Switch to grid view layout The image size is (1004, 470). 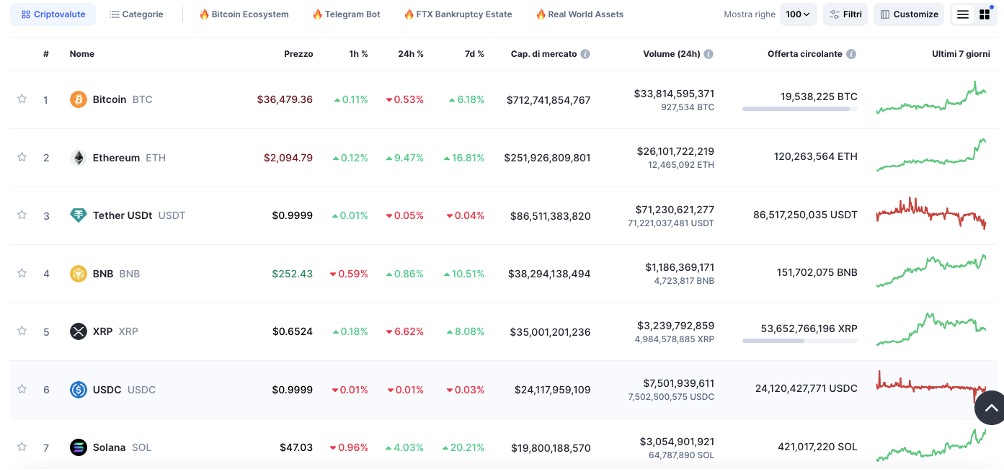[x=984, y=14]
